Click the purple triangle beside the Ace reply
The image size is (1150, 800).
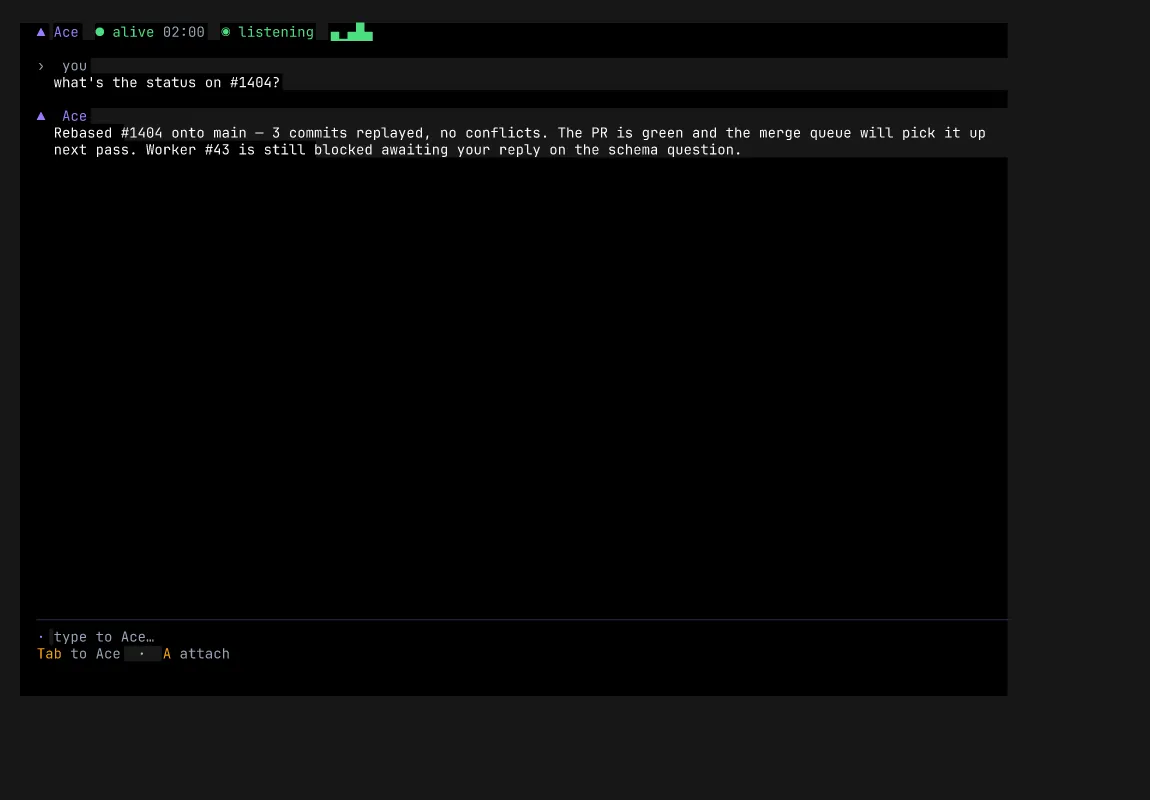coord(41,116)
